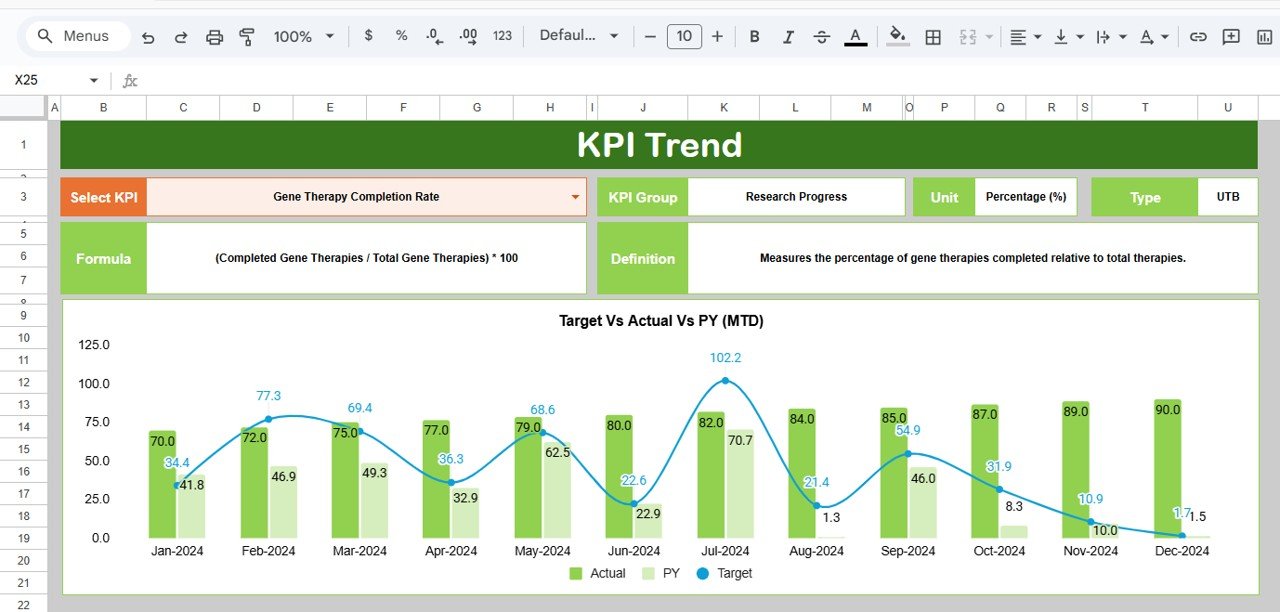Click the Print icon
This screenshot has height=612, width=1280.
[x=214, y=36]
